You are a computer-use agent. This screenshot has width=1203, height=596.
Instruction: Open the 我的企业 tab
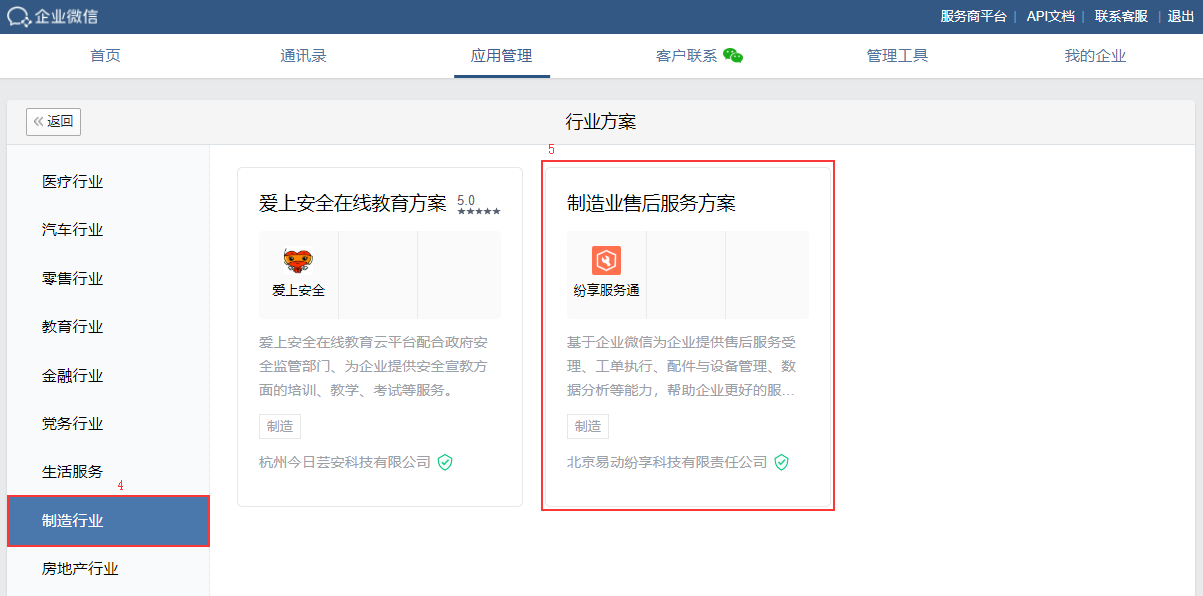pos(1095,56)
